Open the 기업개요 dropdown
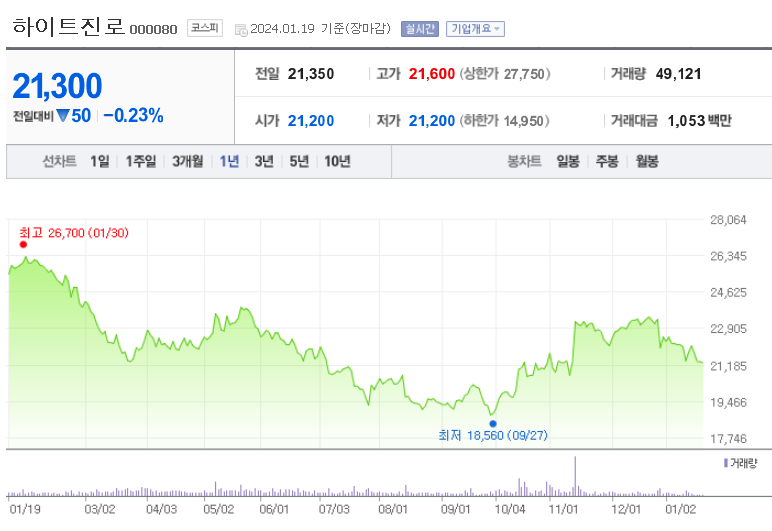 (475, 29)
